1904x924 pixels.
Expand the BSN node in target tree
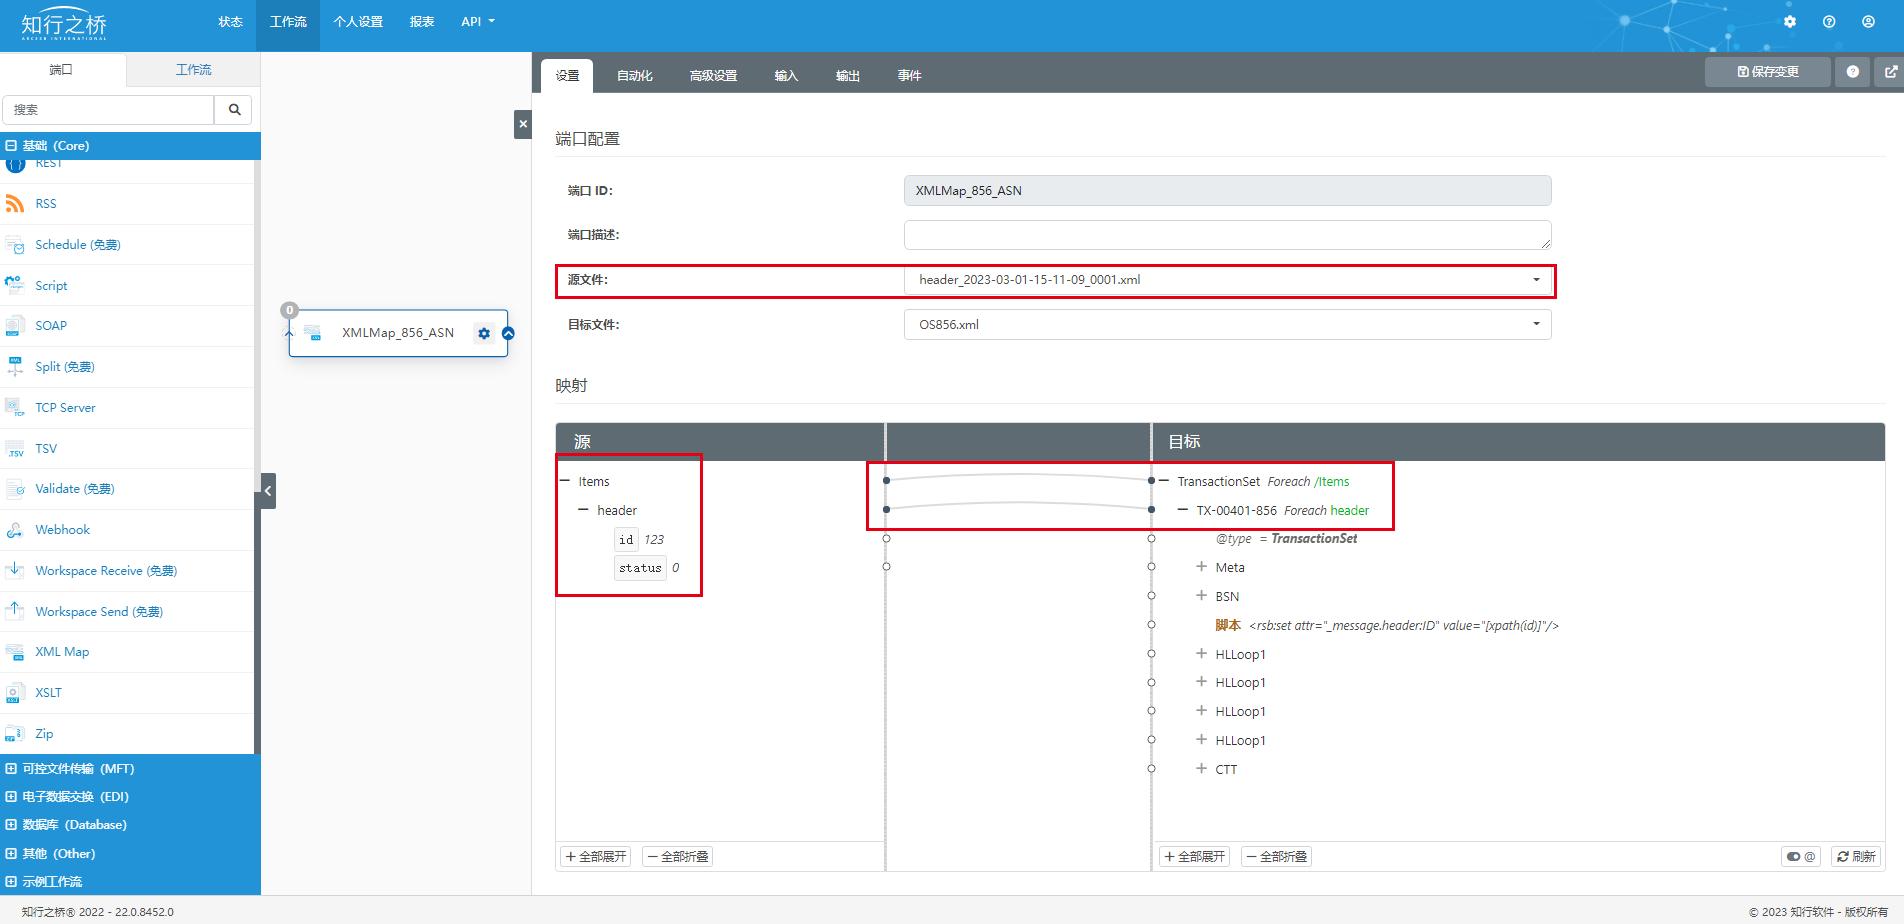pyautogui.click(x=1201, y=596)
